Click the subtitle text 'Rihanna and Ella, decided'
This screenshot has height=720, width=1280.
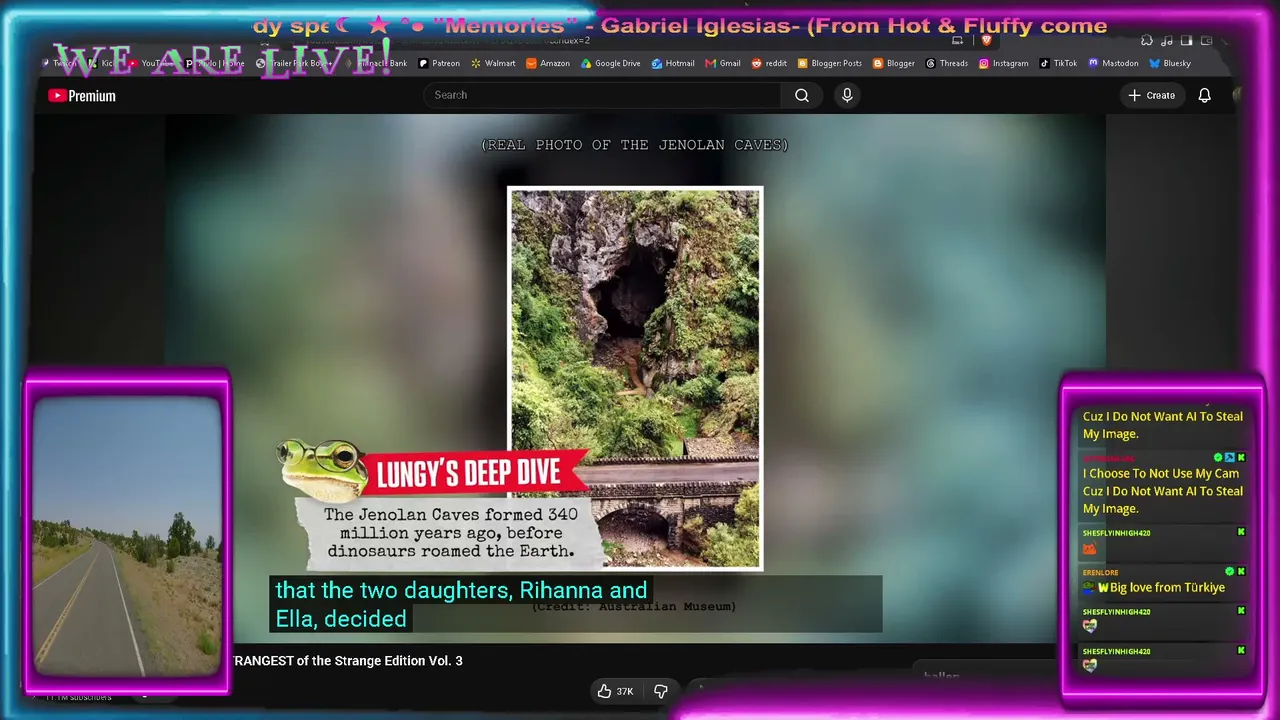coord(462,604)
